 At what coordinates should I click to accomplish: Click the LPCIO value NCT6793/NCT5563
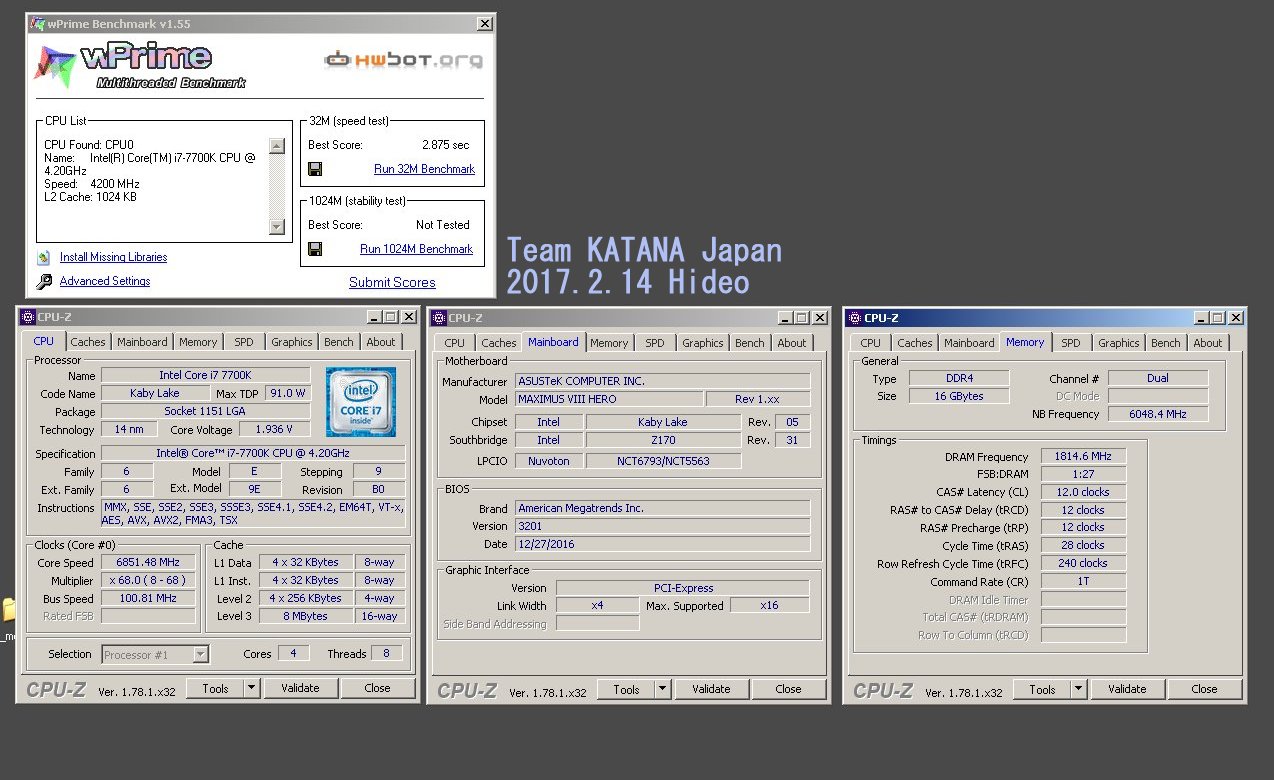tap(663, 461)
